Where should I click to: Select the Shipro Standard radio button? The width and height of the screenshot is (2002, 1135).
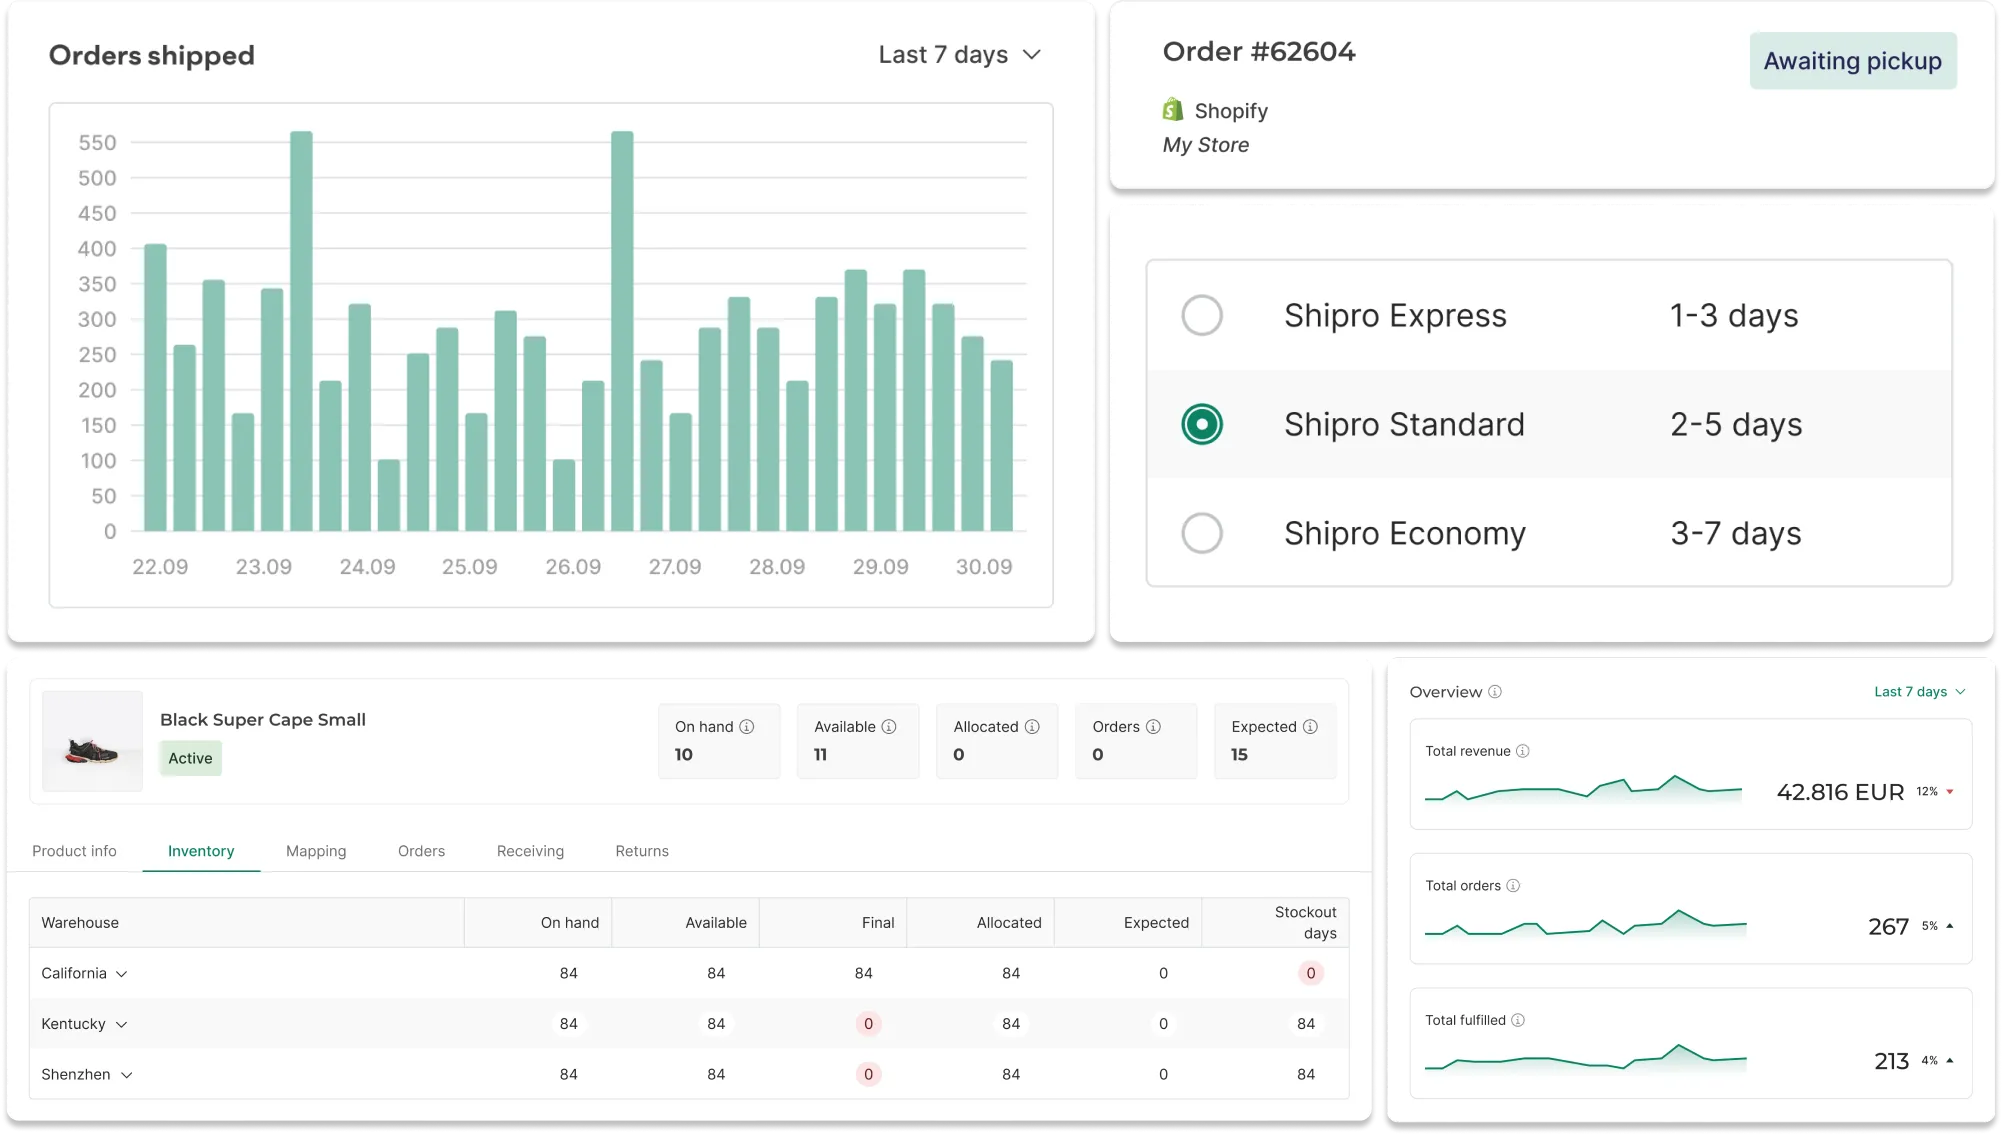pyautogui.click(x=1202, y=424)
